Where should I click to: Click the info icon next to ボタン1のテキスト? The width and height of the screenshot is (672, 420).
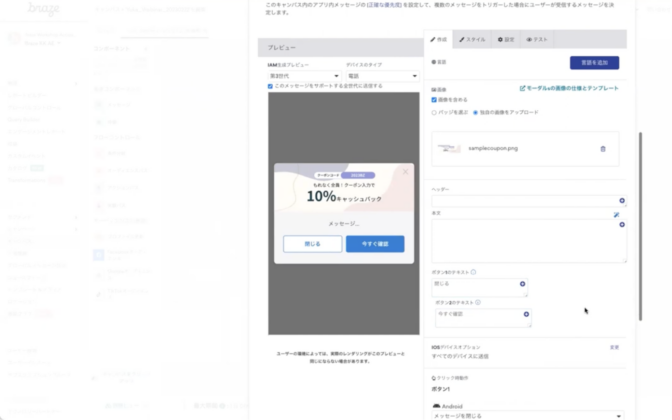tap(473, 272)
